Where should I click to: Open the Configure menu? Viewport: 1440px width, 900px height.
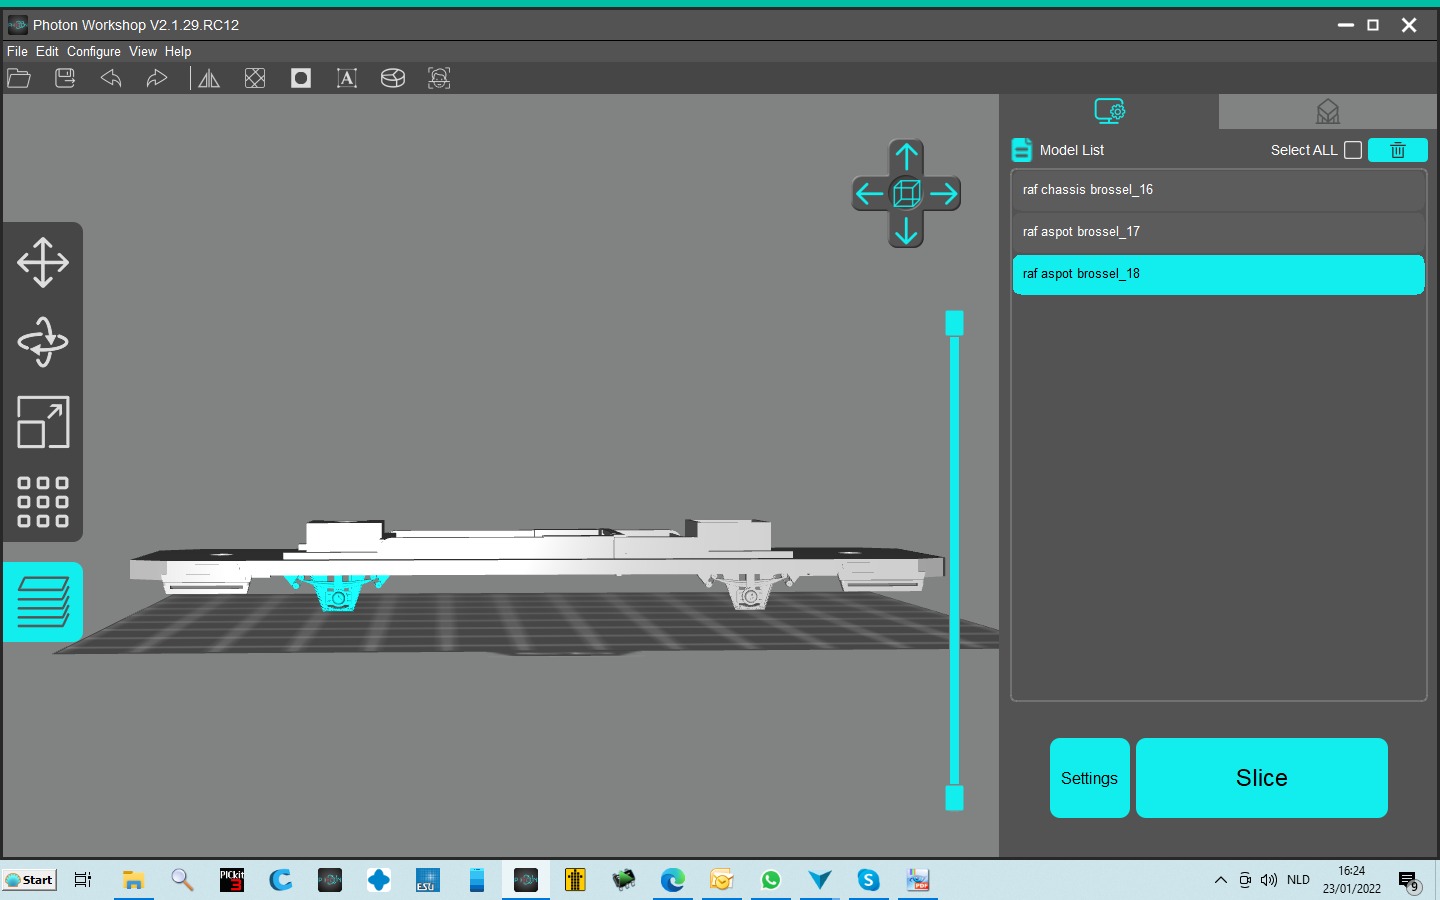pyautogui.click(x=94, y=51)
